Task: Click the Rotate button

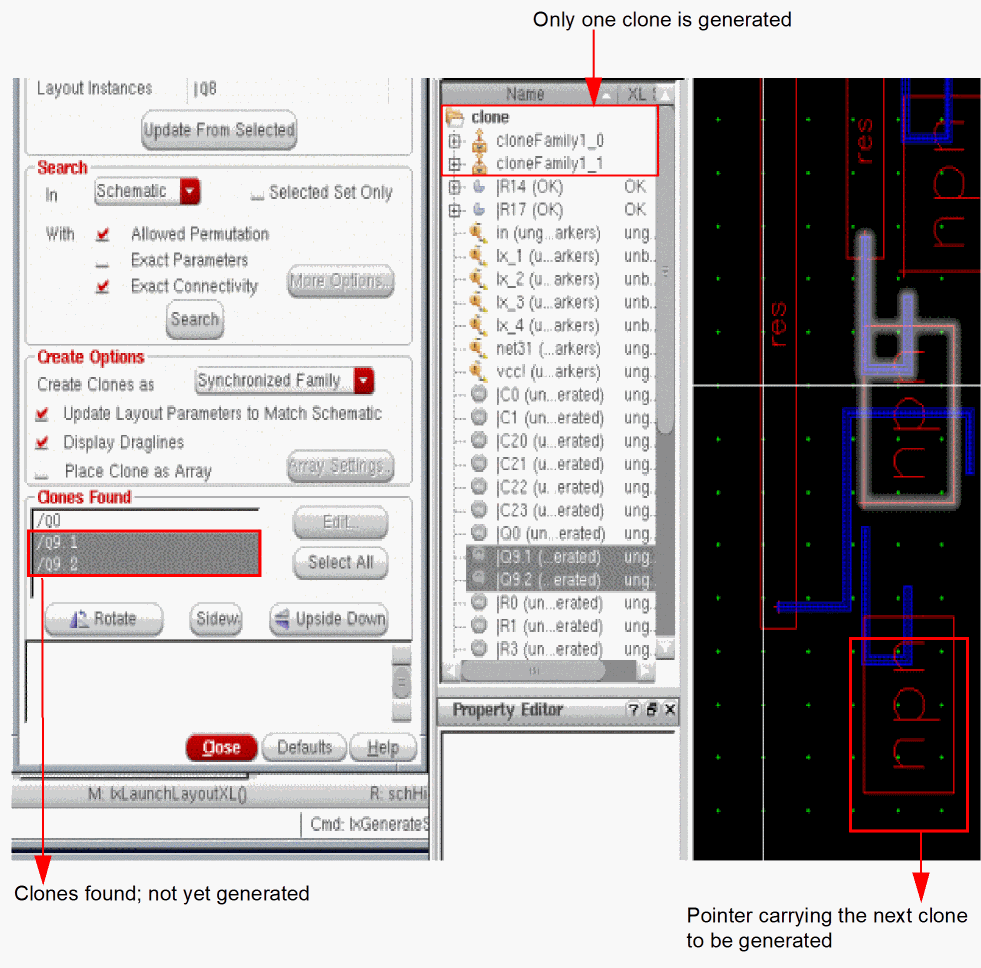Action: tap(104, 619)
